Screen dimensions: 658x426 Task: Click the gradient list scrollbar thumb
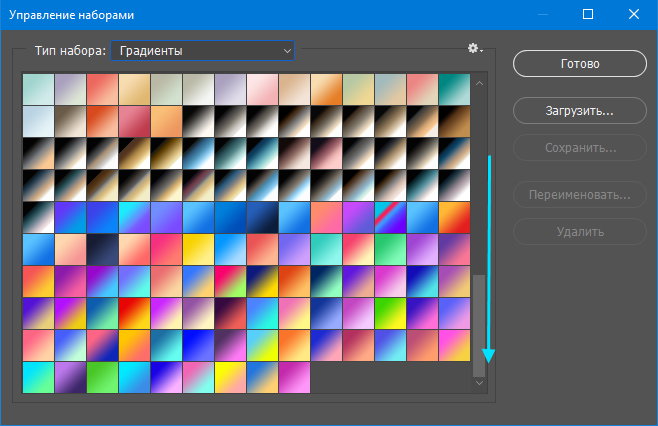pos(479,326)
